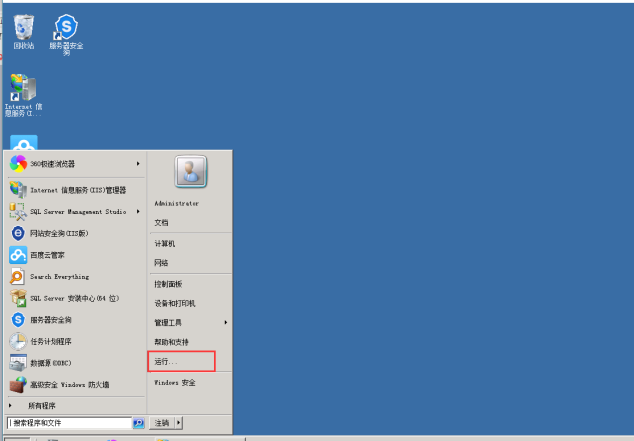Viewport: 634px width, 441px height.
Task: Click the 注销 button
Action: 162,423
